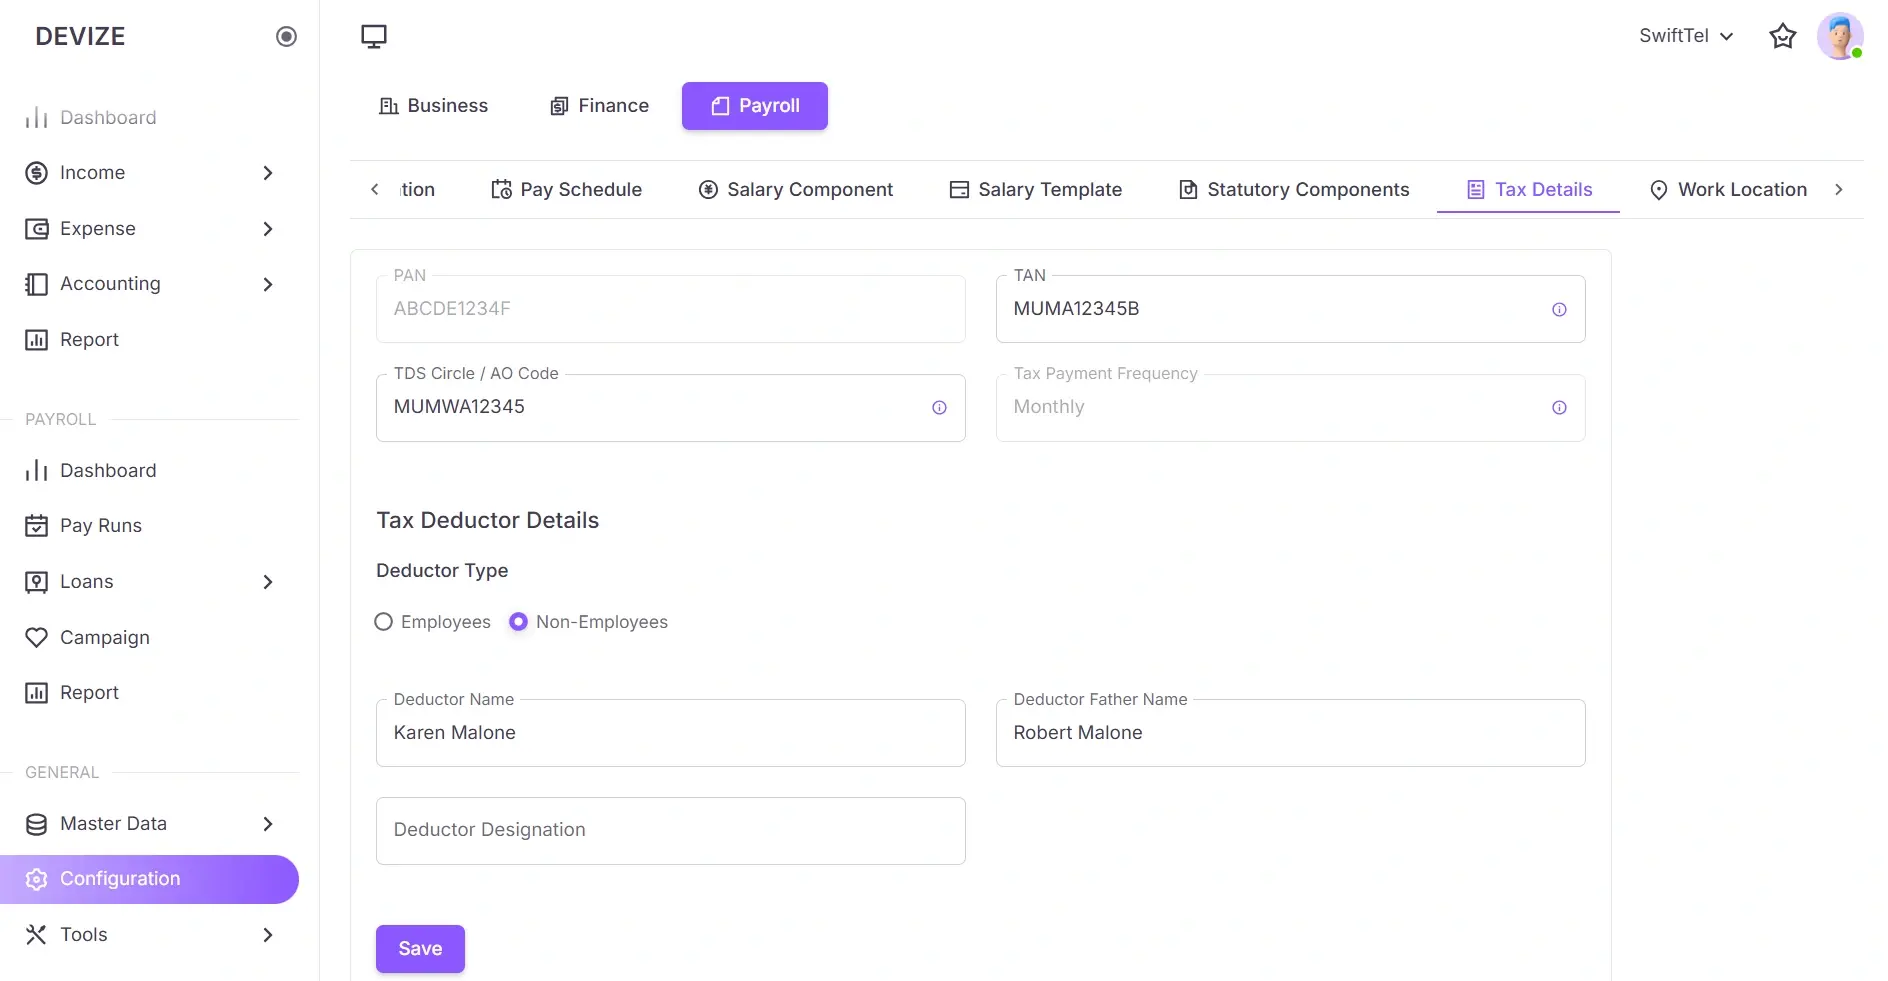Select the Employees deductor type
The image size is (1888, 981).
point(383,621)
